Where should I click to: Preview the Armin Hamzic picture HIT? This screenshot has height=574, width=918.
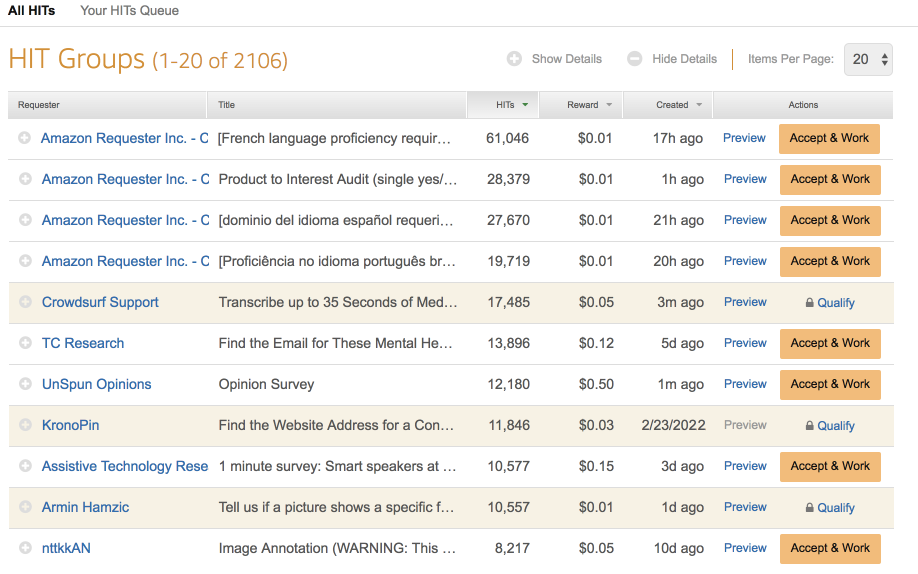point(745,507)
